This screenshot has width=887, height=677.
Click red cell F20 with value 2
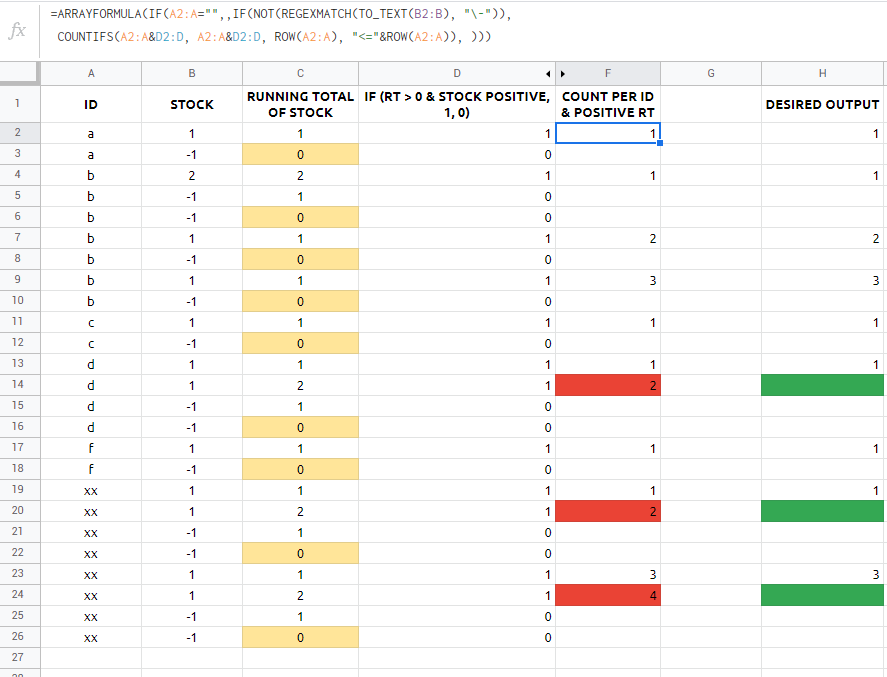[x=608, y=511]
